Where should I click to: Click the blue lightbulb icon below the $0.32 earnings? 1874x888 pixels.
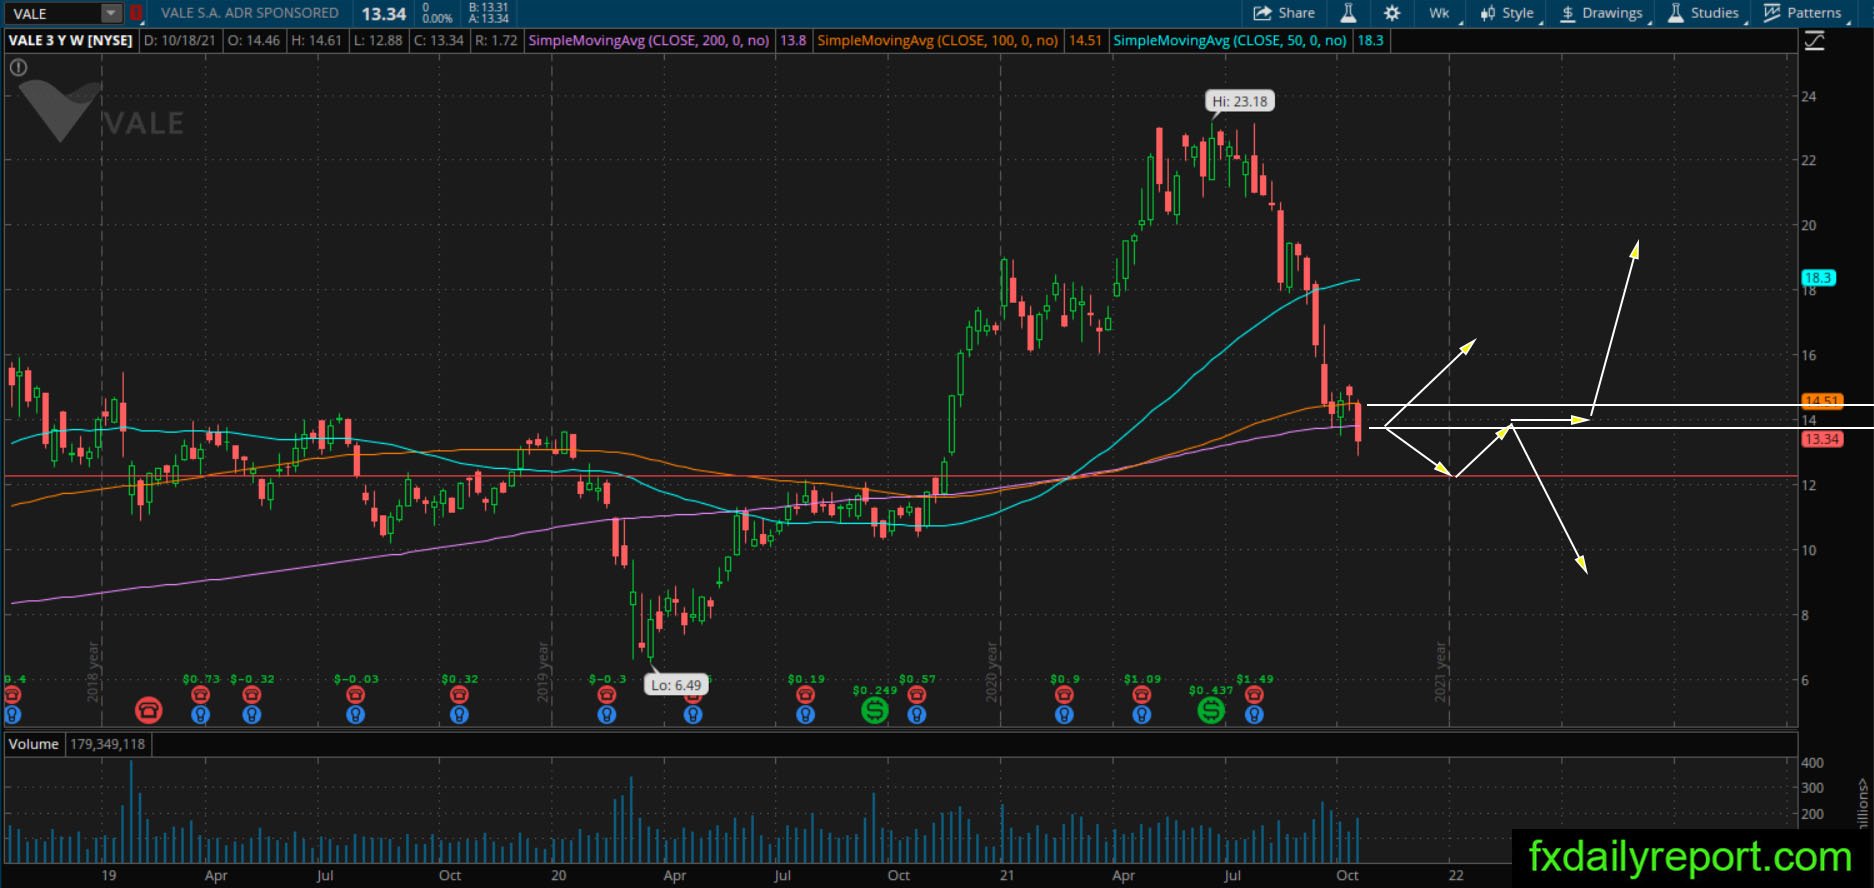(459, 715)
